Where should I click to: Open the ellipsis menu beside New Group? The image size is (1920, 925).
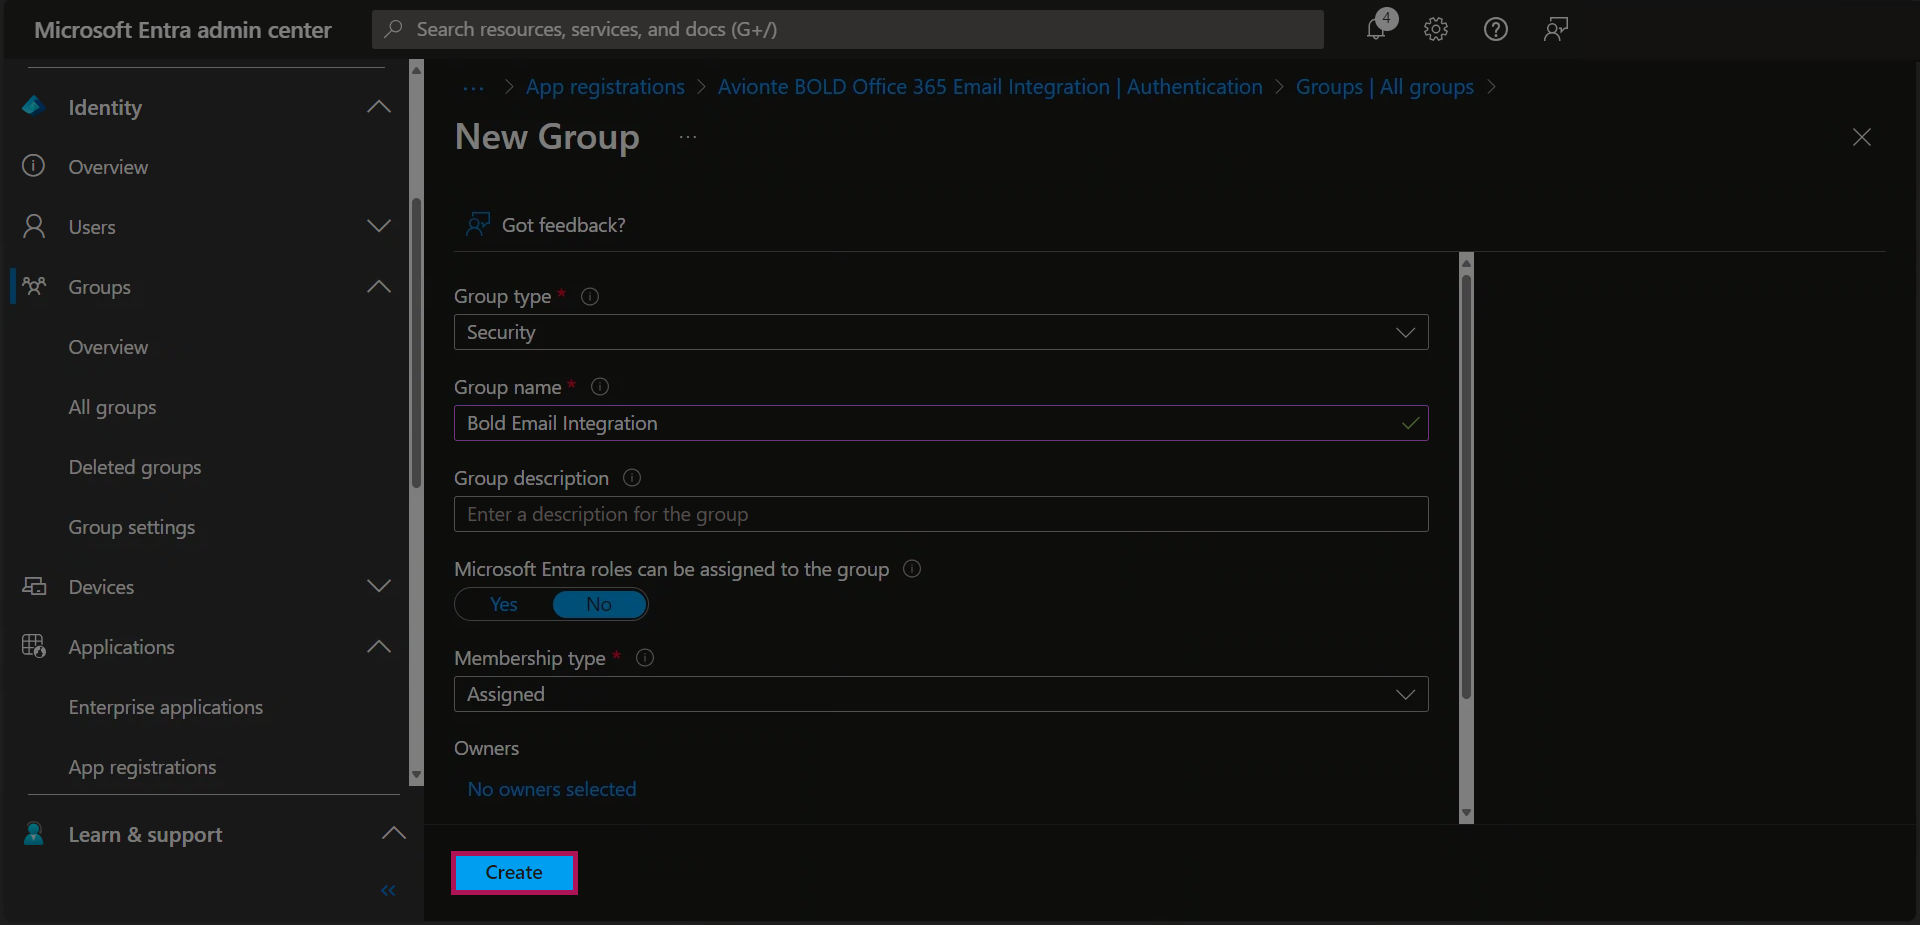click(688, 137)
